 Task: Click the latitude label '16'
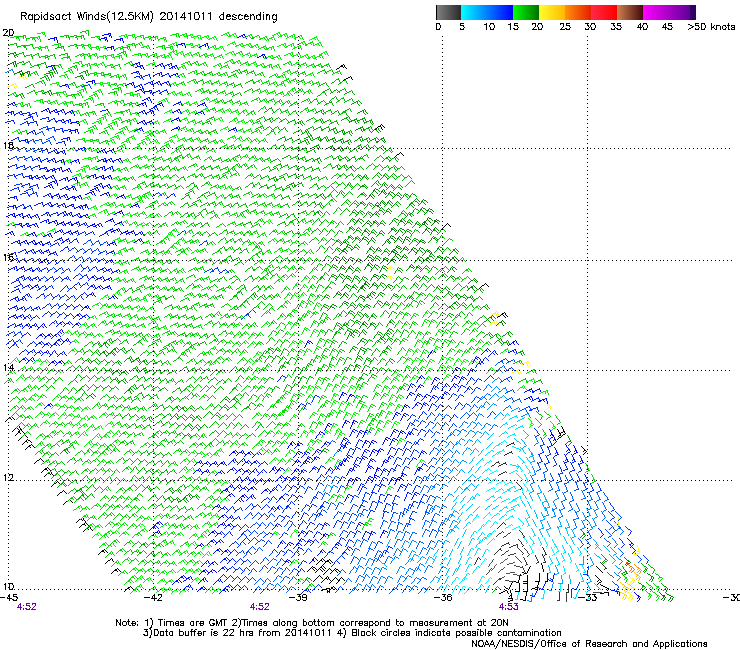[x=8, y=257]
